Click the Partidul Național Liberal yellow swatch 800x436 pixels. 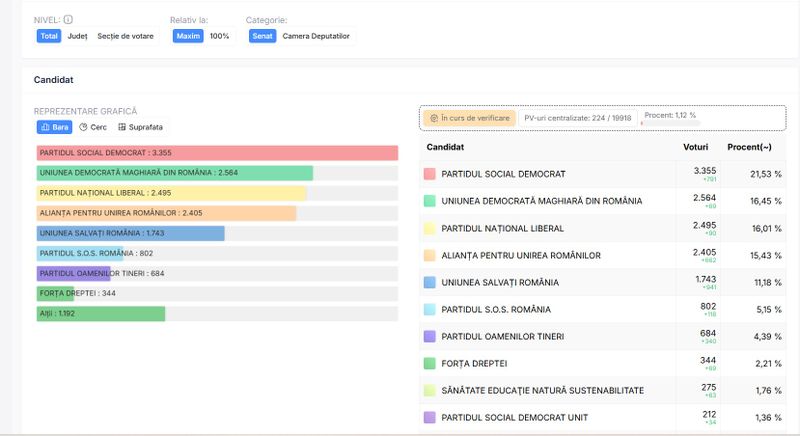pos(430,228)
